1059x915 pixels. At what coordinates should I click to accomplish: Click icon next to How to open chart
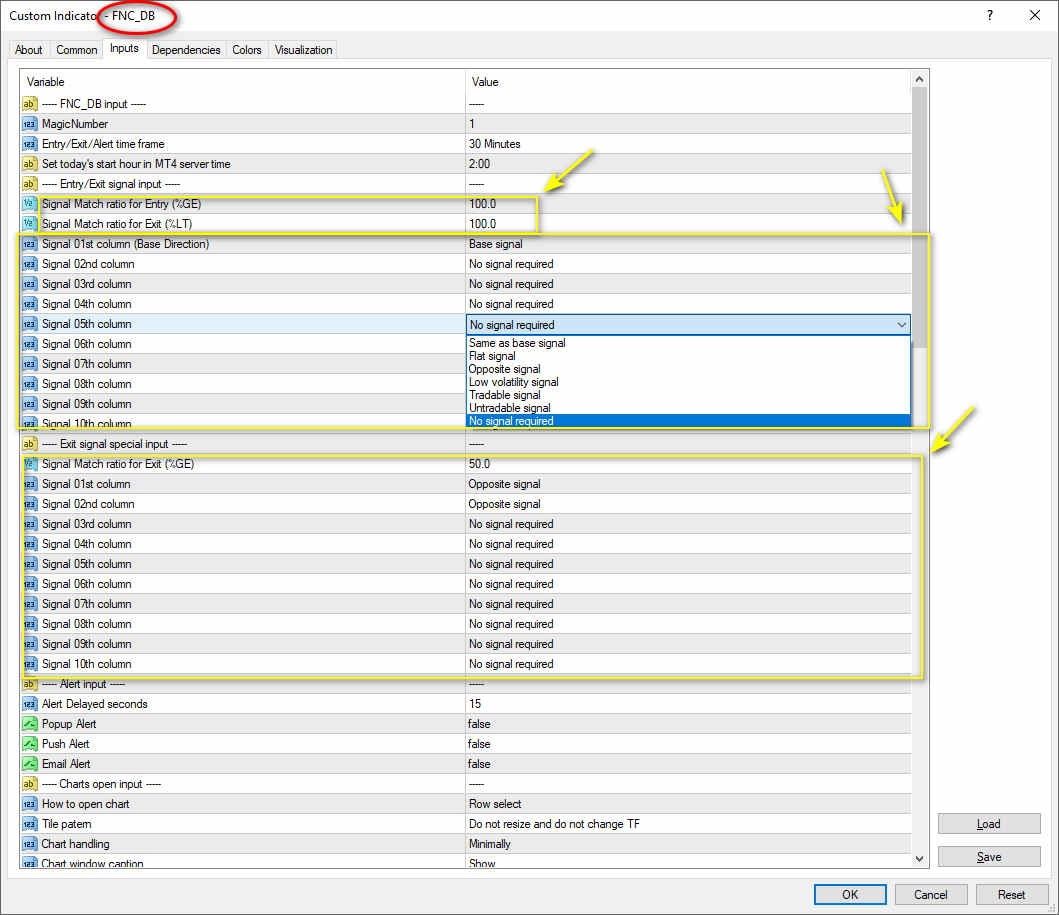[x=29, y=804]
